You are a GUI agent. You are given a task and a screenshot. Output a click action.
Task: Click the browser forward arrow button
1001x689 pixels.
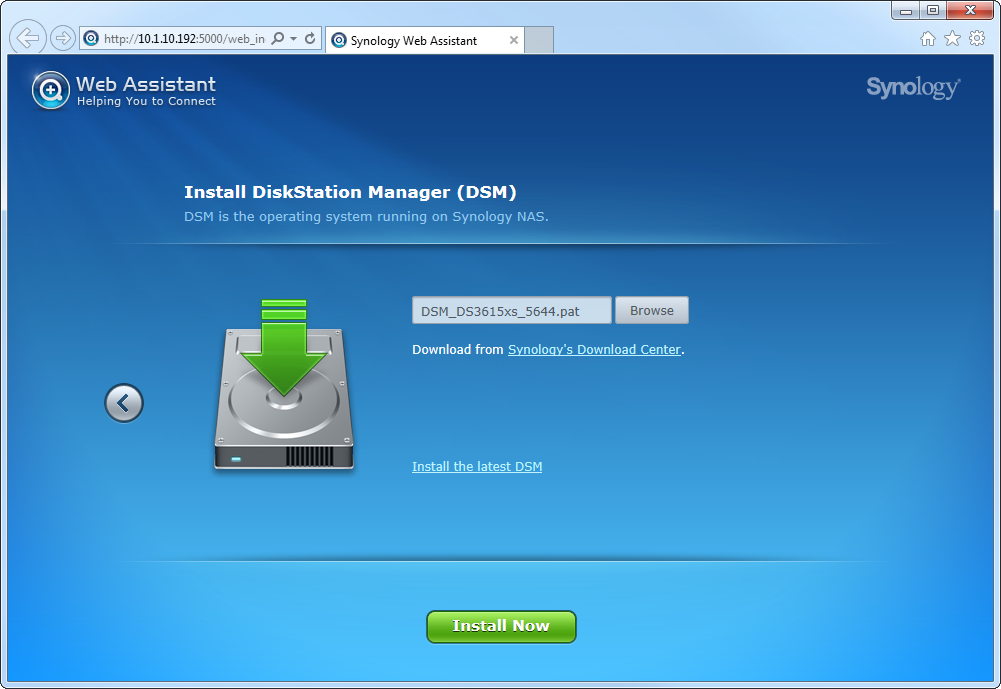point(63,38)
